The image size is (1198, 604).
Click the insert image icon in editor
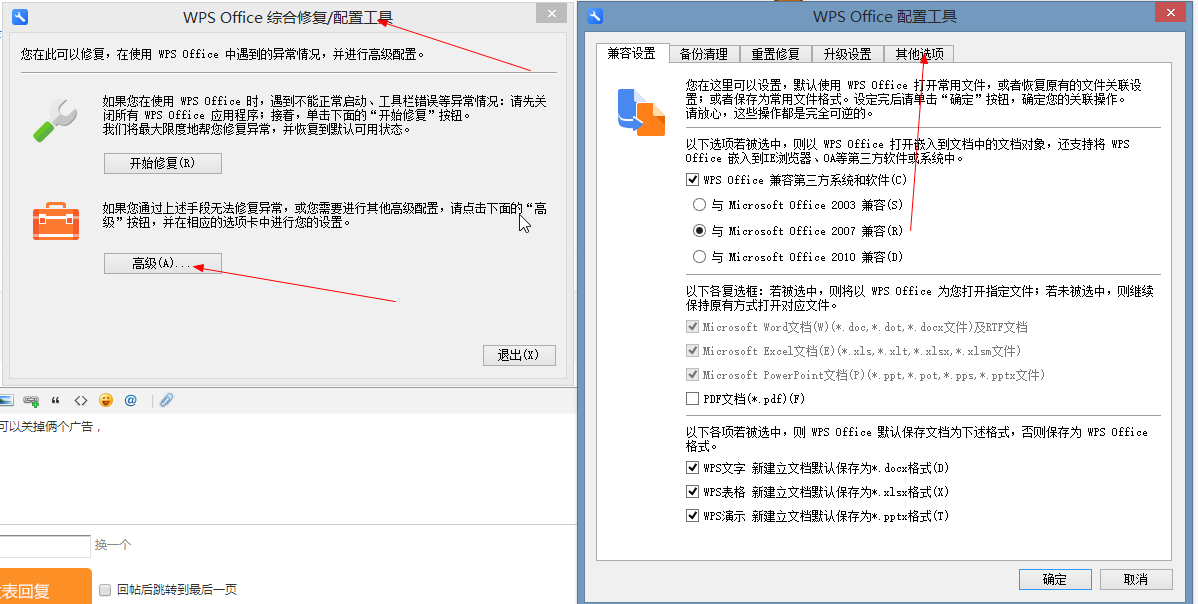pos(6,400)
